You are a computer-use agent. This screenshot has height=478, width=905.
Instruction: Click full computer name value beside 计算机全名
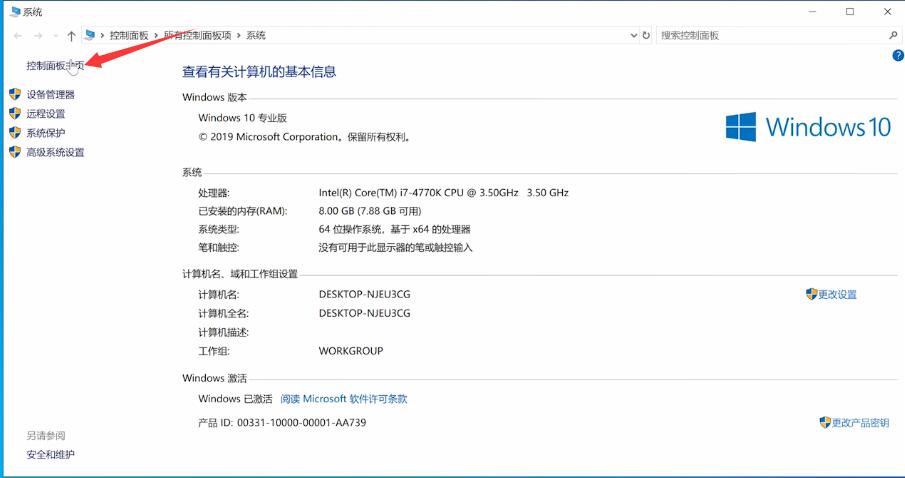(x=364, y=313)
